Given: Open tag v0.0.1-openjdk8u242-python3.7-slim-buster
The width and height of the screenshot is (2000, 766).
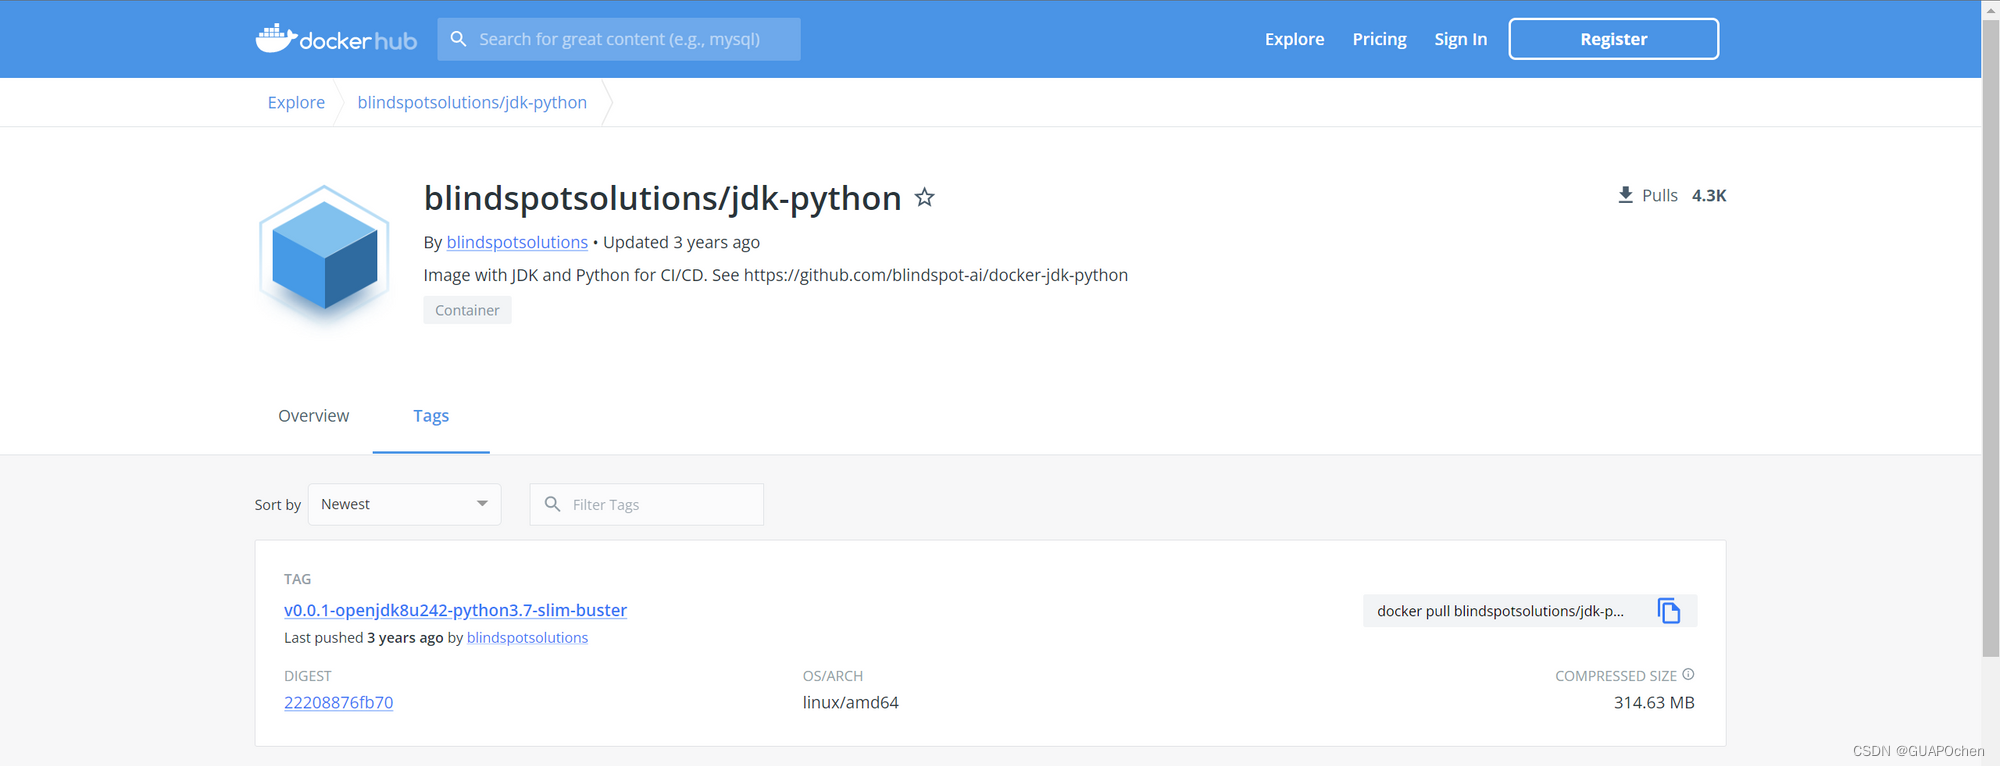Looking at the screenshot, I should 455,610.
